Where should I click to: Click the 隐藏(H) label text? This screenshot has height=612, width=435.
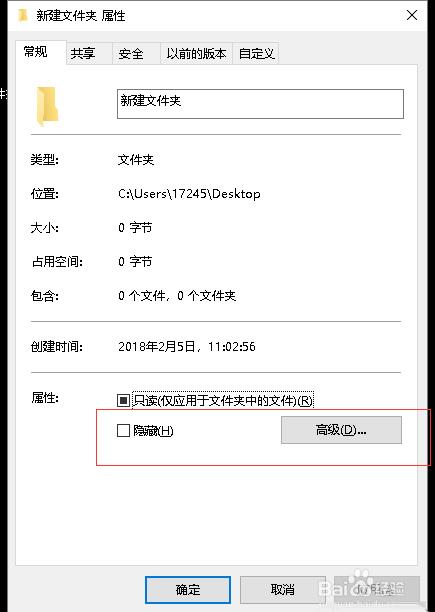coord(153,431)
